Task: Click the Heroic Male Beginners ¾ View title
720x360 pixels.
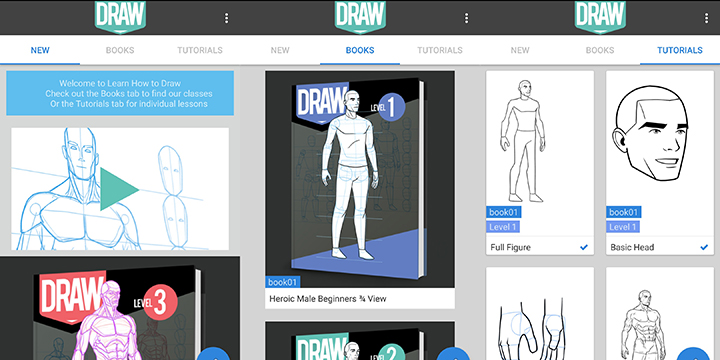Action: click(327, 298)
